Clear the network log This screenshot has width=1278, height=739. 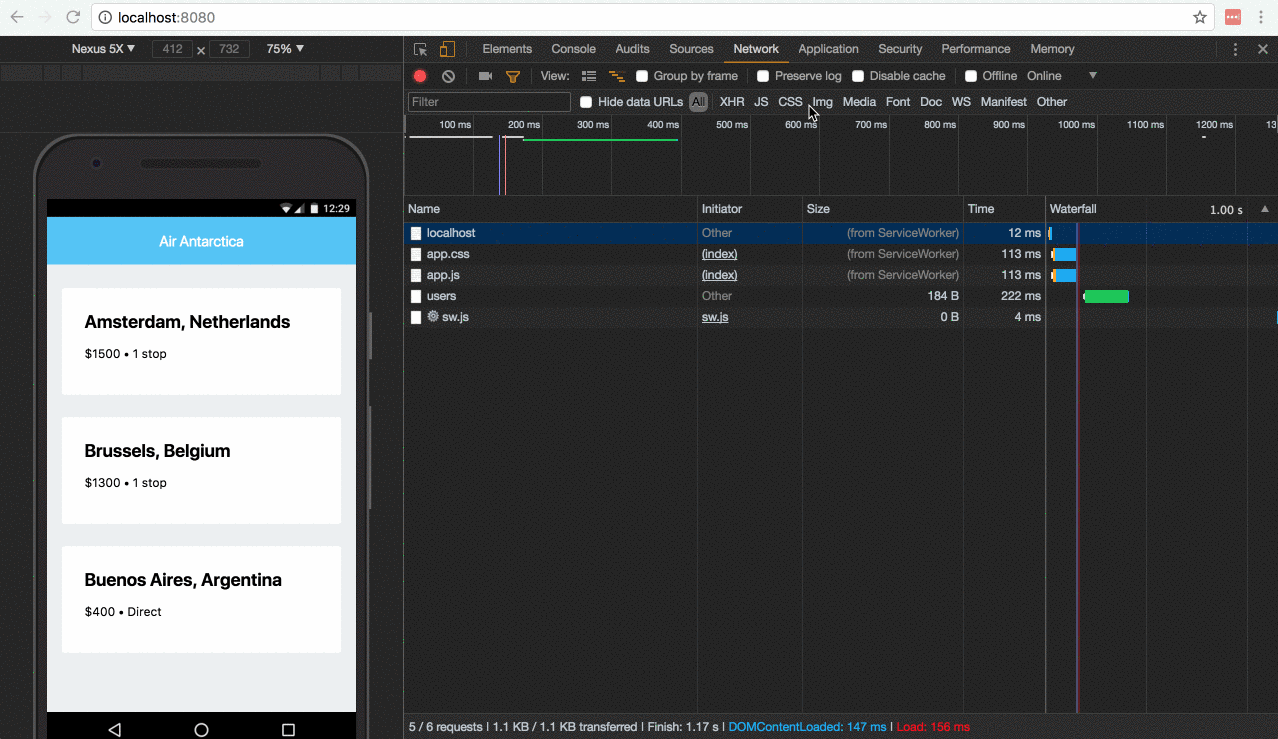448,76
